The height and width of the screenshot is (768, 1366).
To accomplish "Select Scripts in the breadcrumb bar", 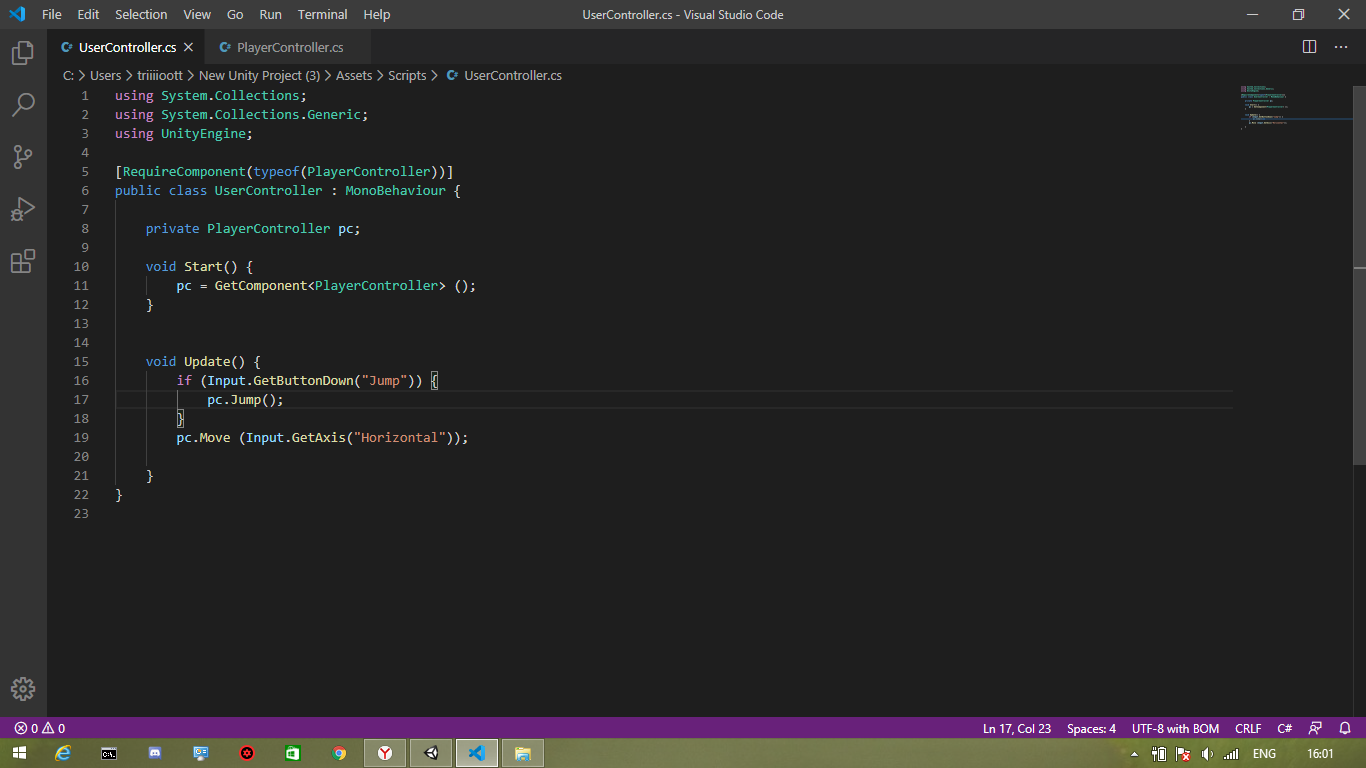I will pos(407,75).
